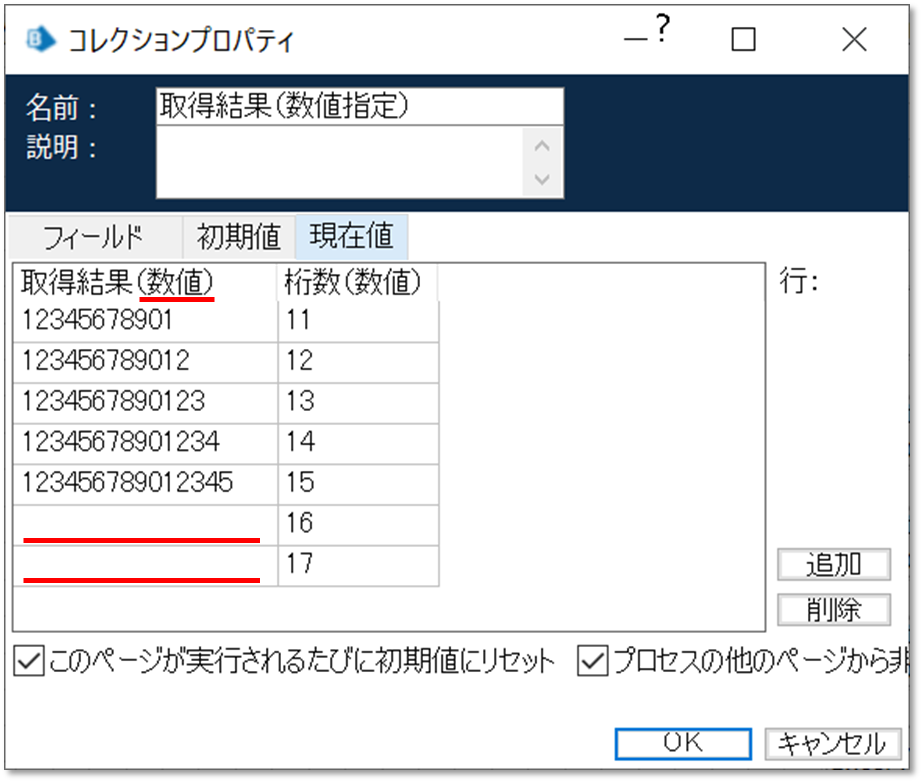This screenshot has height=783, width=923.
Task: Click the 追加 button to add row
Action: point(834,565)
